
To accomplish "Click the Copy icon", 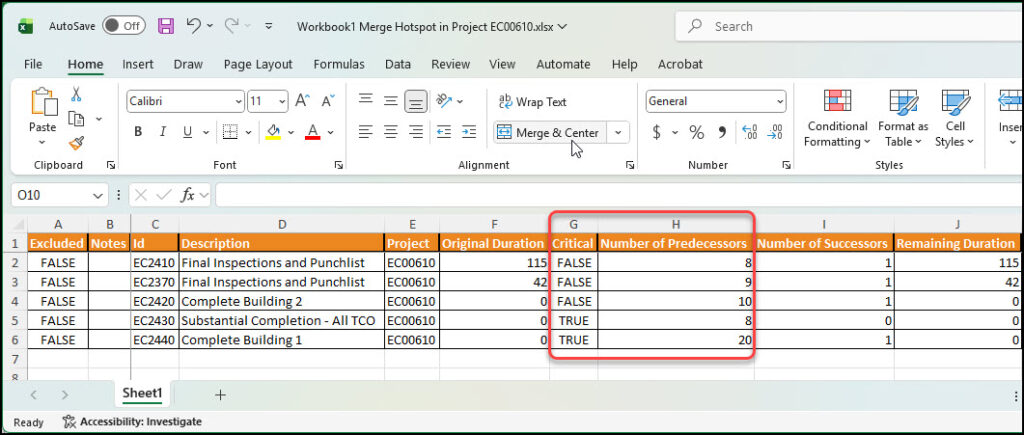I will [x=77, y=119].
